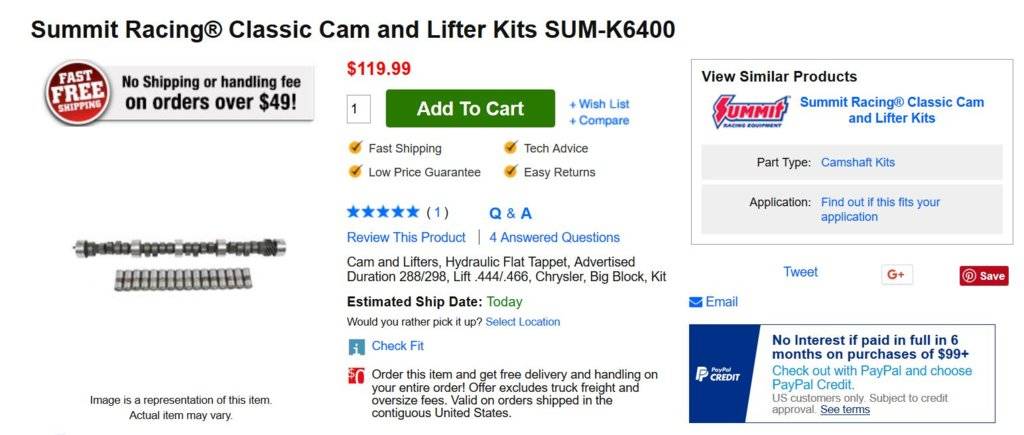Image resolution: width=1024 pixels, height=435 pixels.
Task: Click Select Location for pickup
Action: pos(523,322)
